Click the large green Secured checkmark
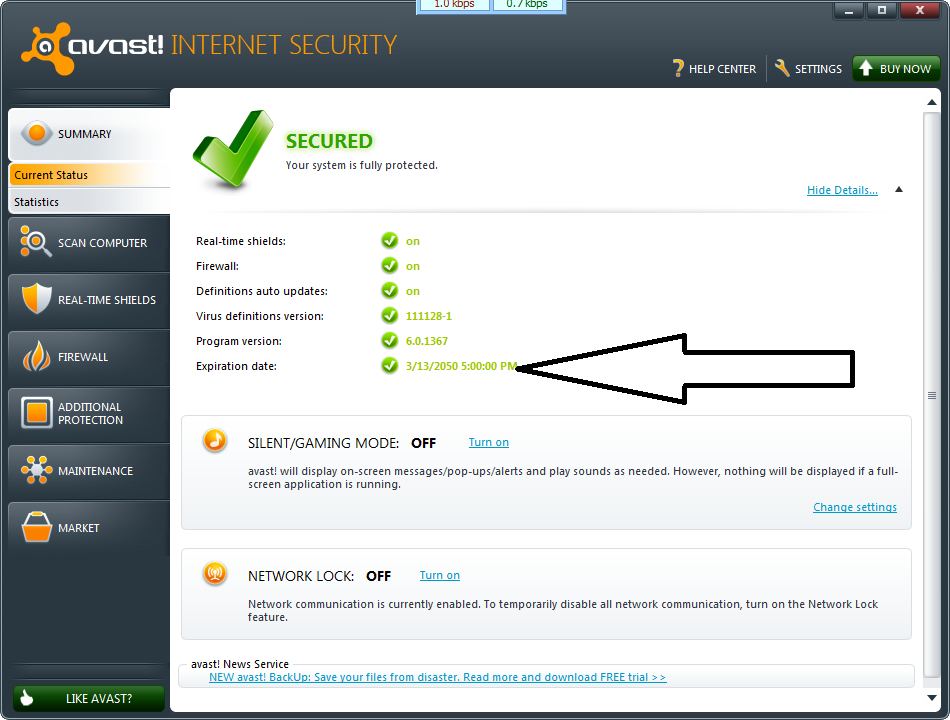Image resolution: width=950 pixels, height=720 pixels. click(233, 148)
